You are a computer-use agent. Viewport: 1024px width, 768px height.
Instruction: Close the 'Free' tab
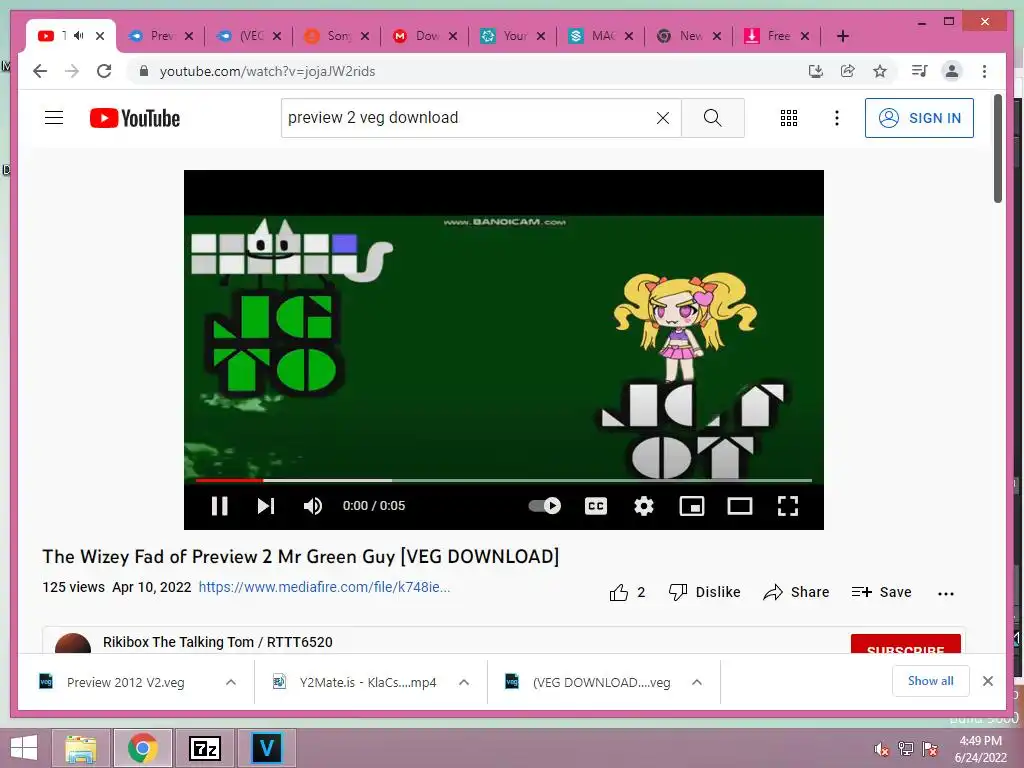805,36
